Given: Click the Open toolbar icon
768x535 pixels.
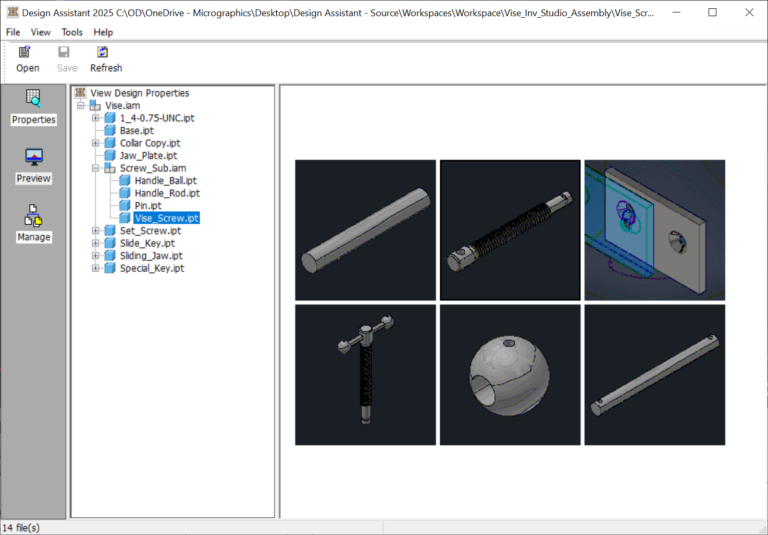Looking at the screenshot, I should tap(24, 52).
